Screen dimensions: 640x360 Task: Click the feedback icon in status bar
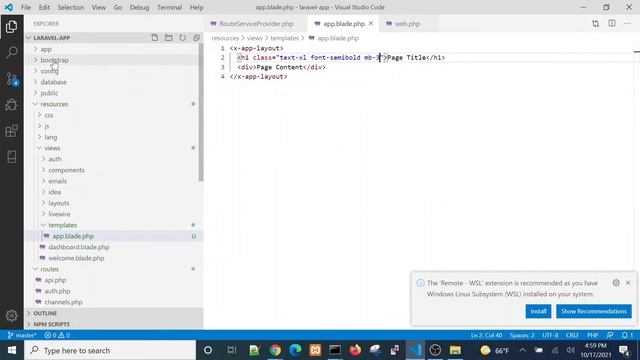[x=610, y=335]
